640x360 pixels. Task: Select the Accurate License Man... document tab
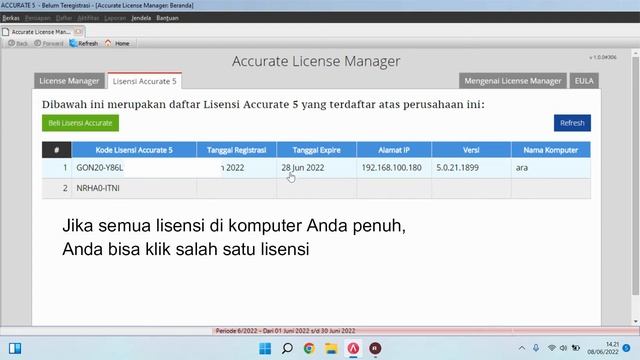click(x=41, y=31)
